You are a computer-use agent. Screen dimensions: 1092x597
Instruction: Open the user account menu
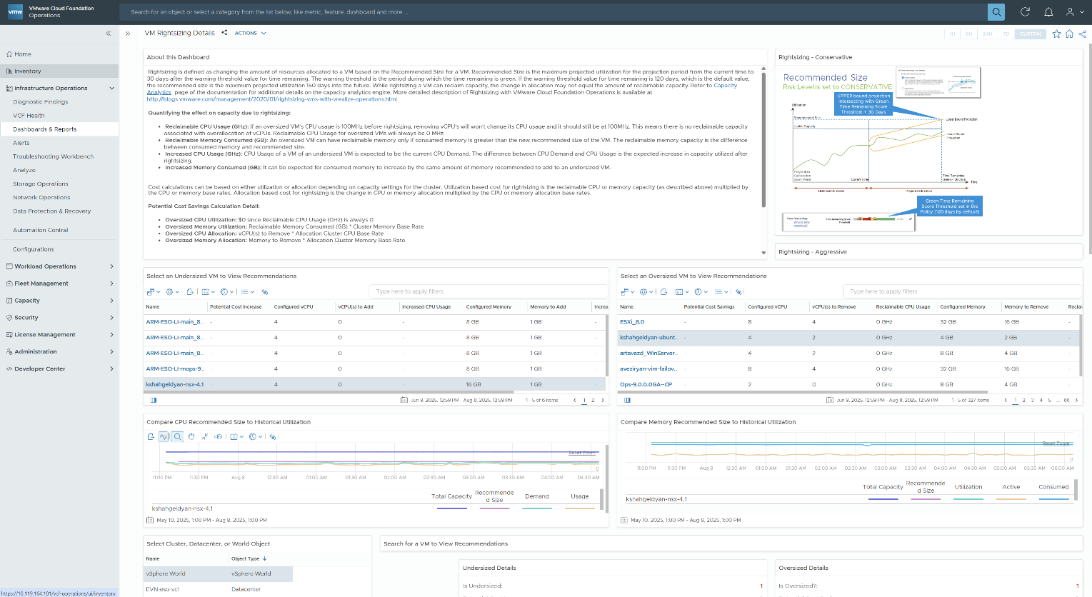[1072, 12]
